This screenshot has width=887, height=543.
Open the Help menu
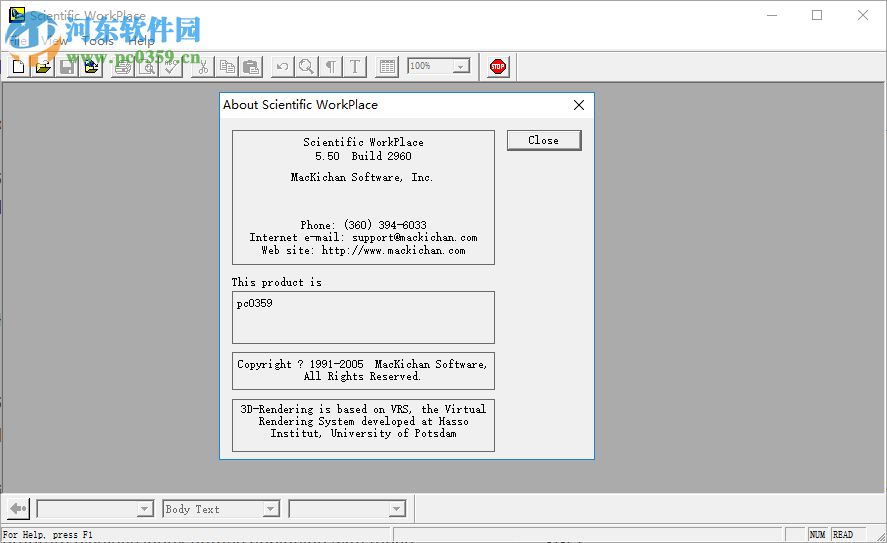[141, 41]
